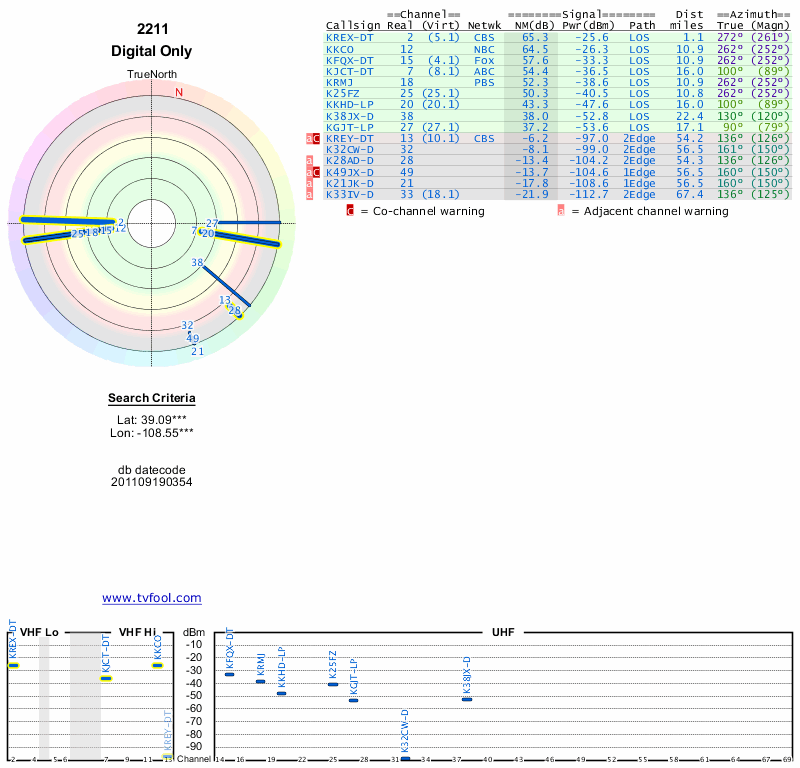Click the adjacent channel warning icon beside K21JK-D
The width and height of the screenshot is (800, 768).
tap(309, 183)
